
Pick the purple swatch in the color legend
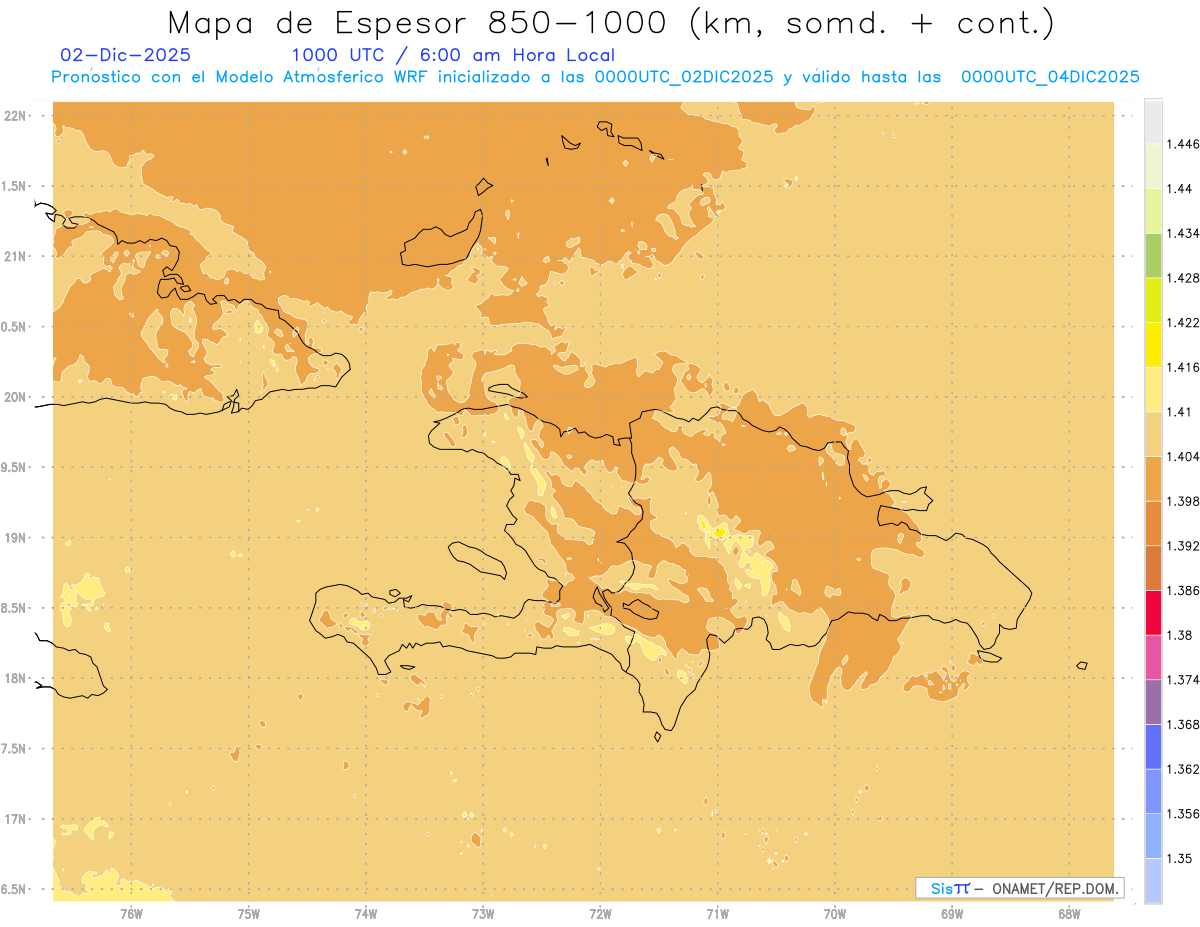point(1153,702)
